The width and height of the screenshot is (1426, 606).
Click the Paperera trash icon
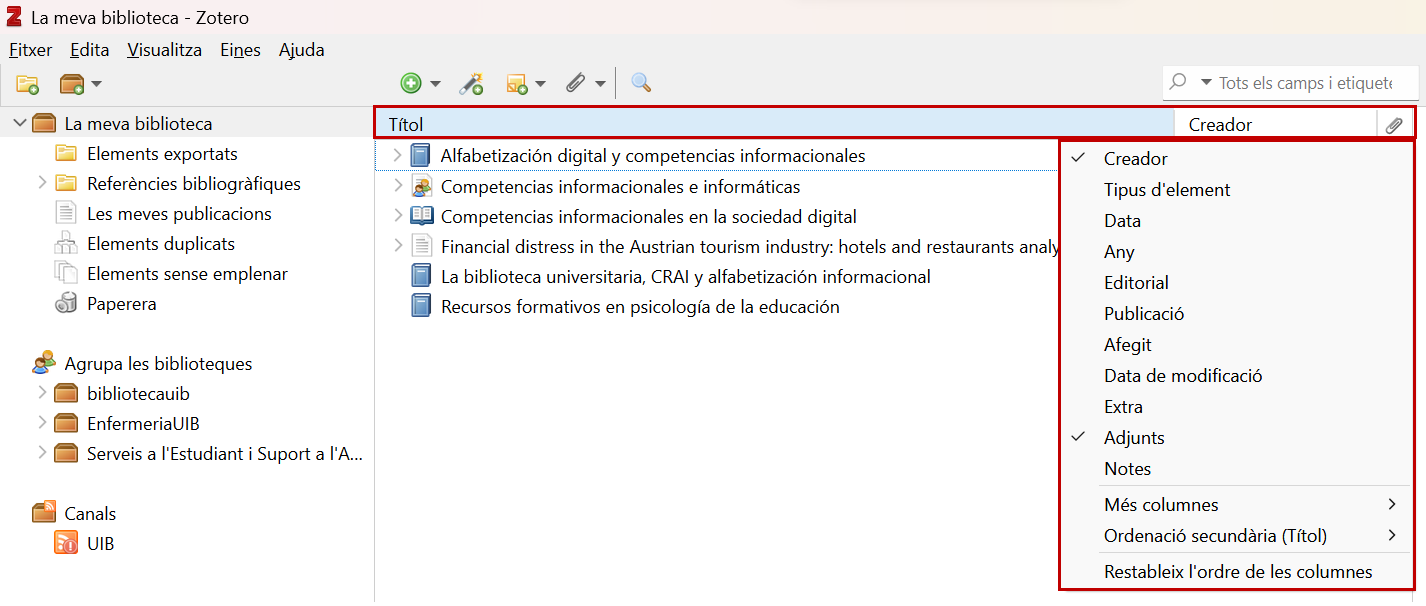point(66,303)
